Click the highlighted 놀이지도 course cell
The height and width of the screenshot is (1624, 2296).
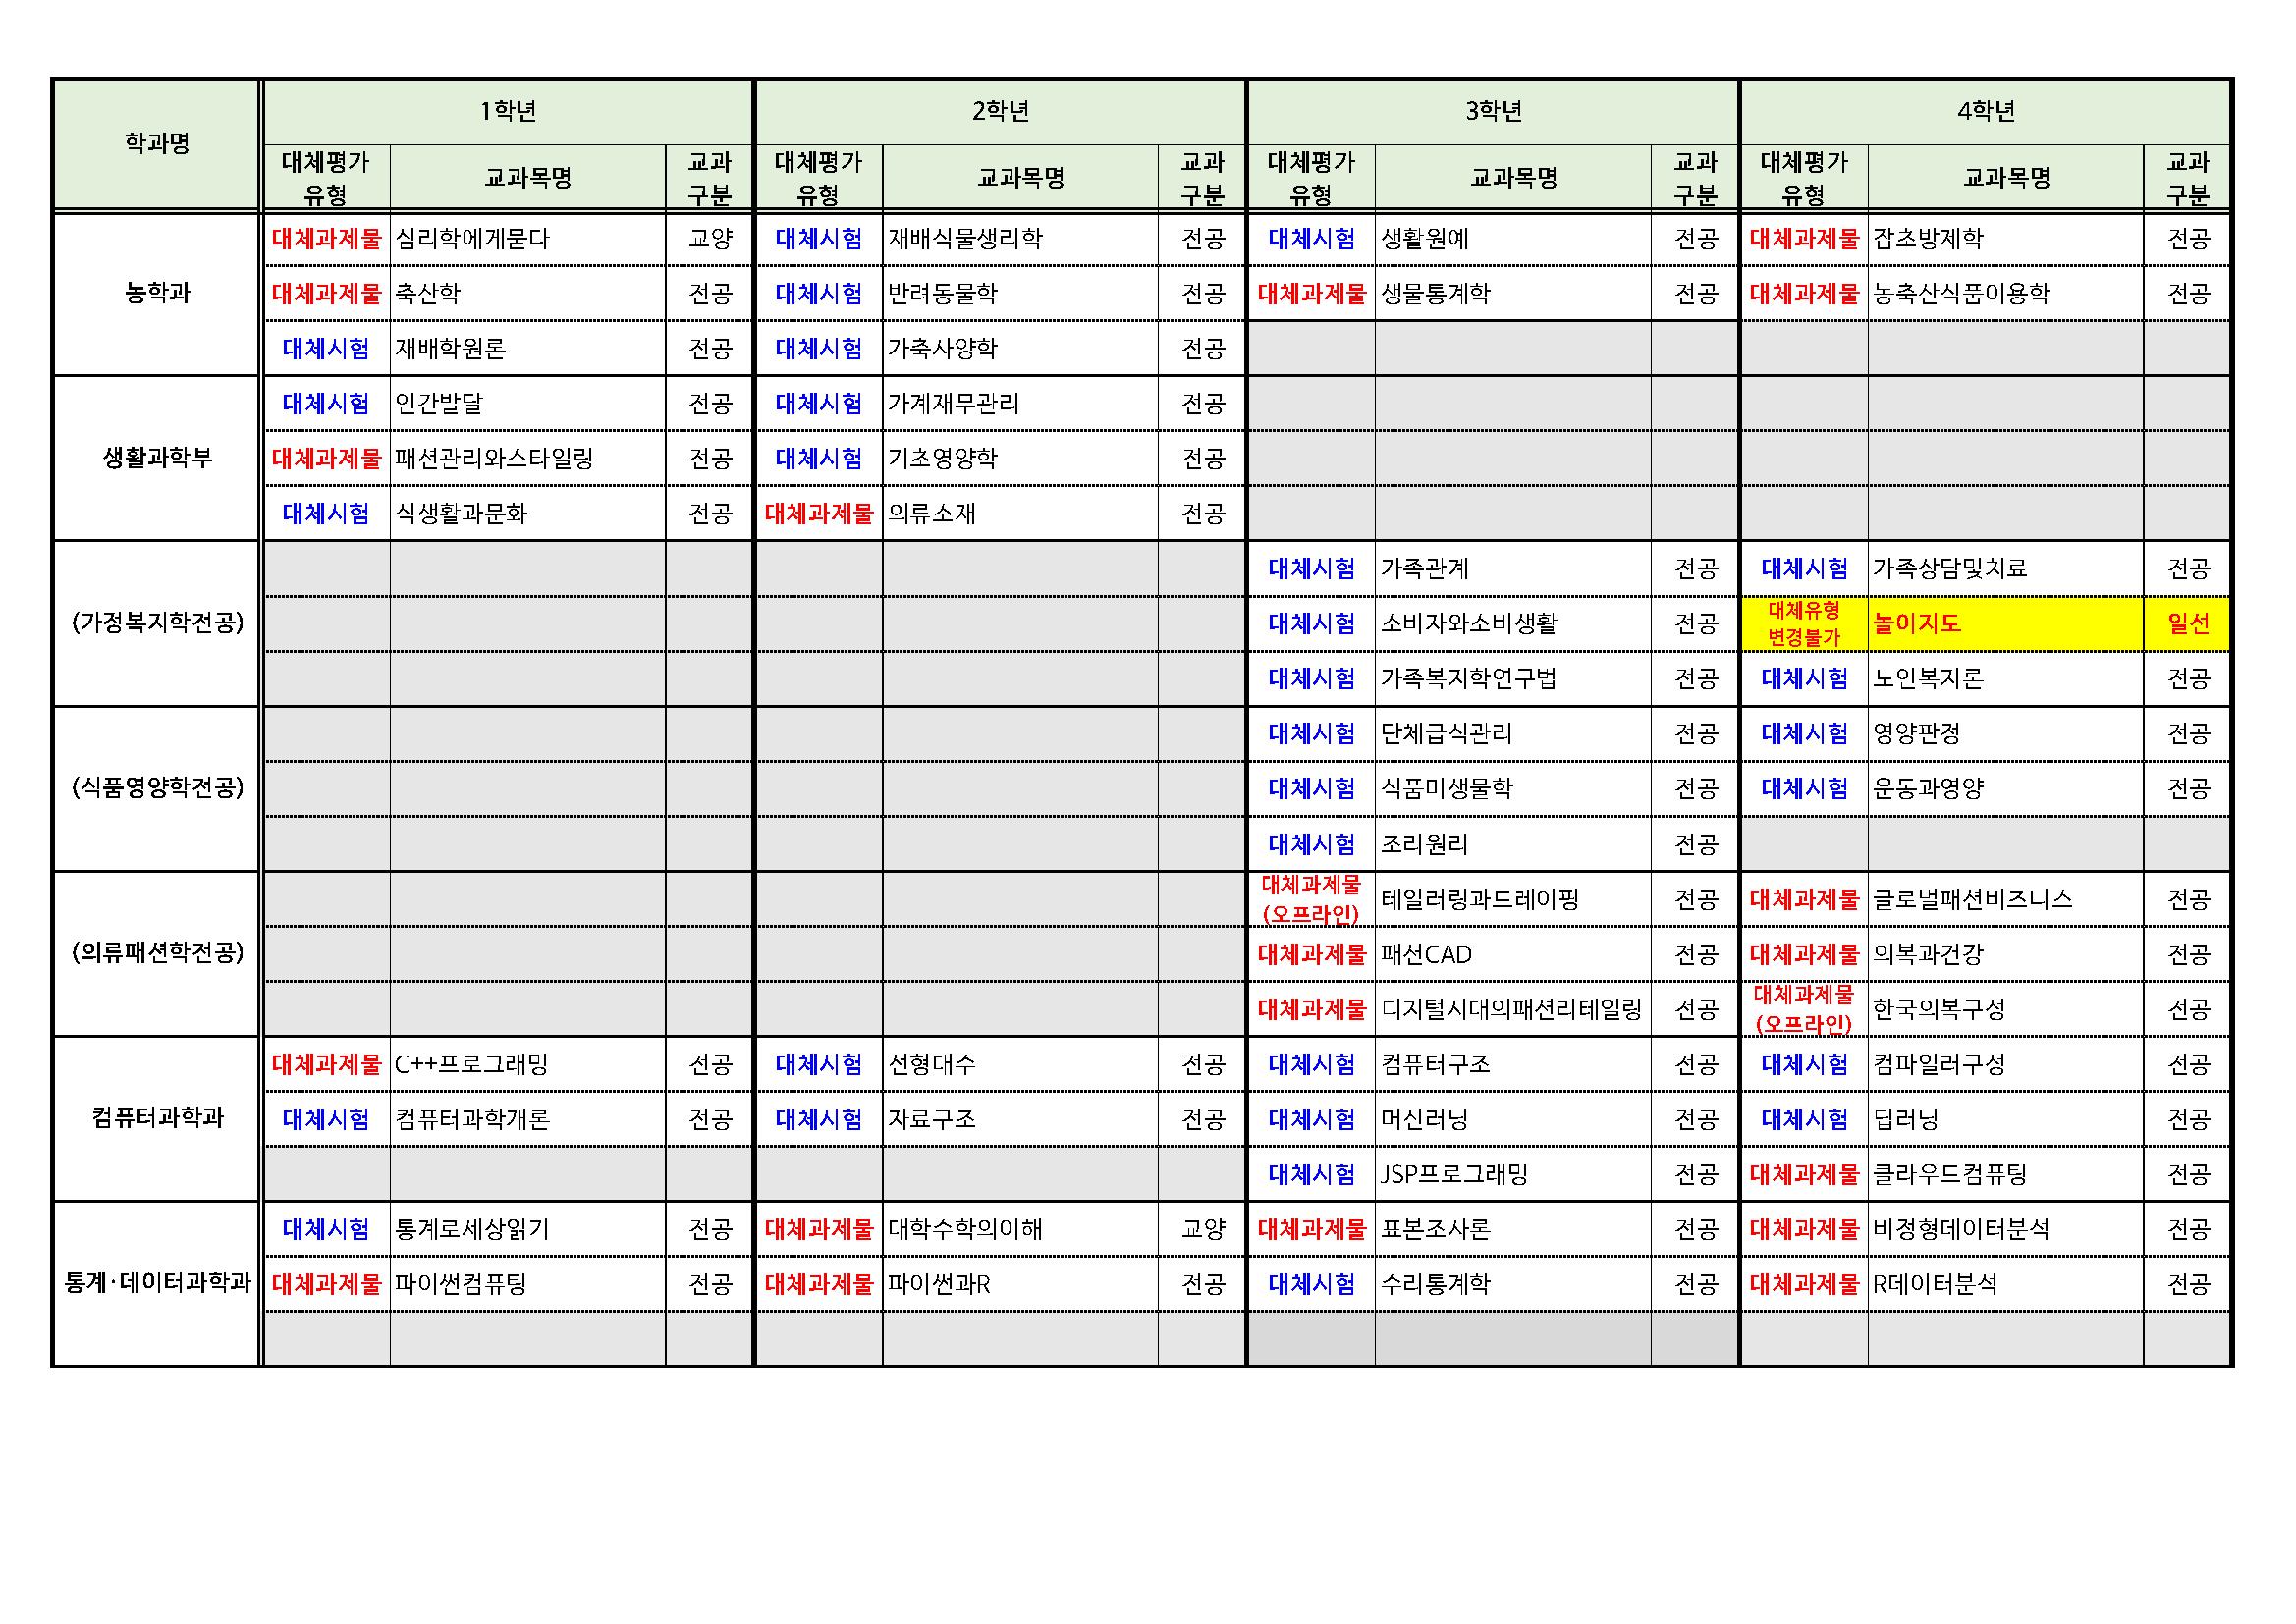2006,623
